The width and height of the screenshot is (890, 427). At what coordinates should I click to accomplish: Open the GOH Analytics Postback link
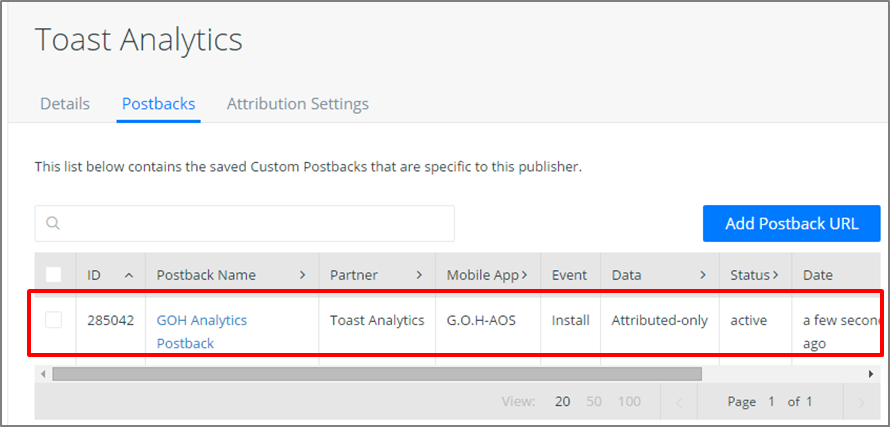[x=201, y=332]
